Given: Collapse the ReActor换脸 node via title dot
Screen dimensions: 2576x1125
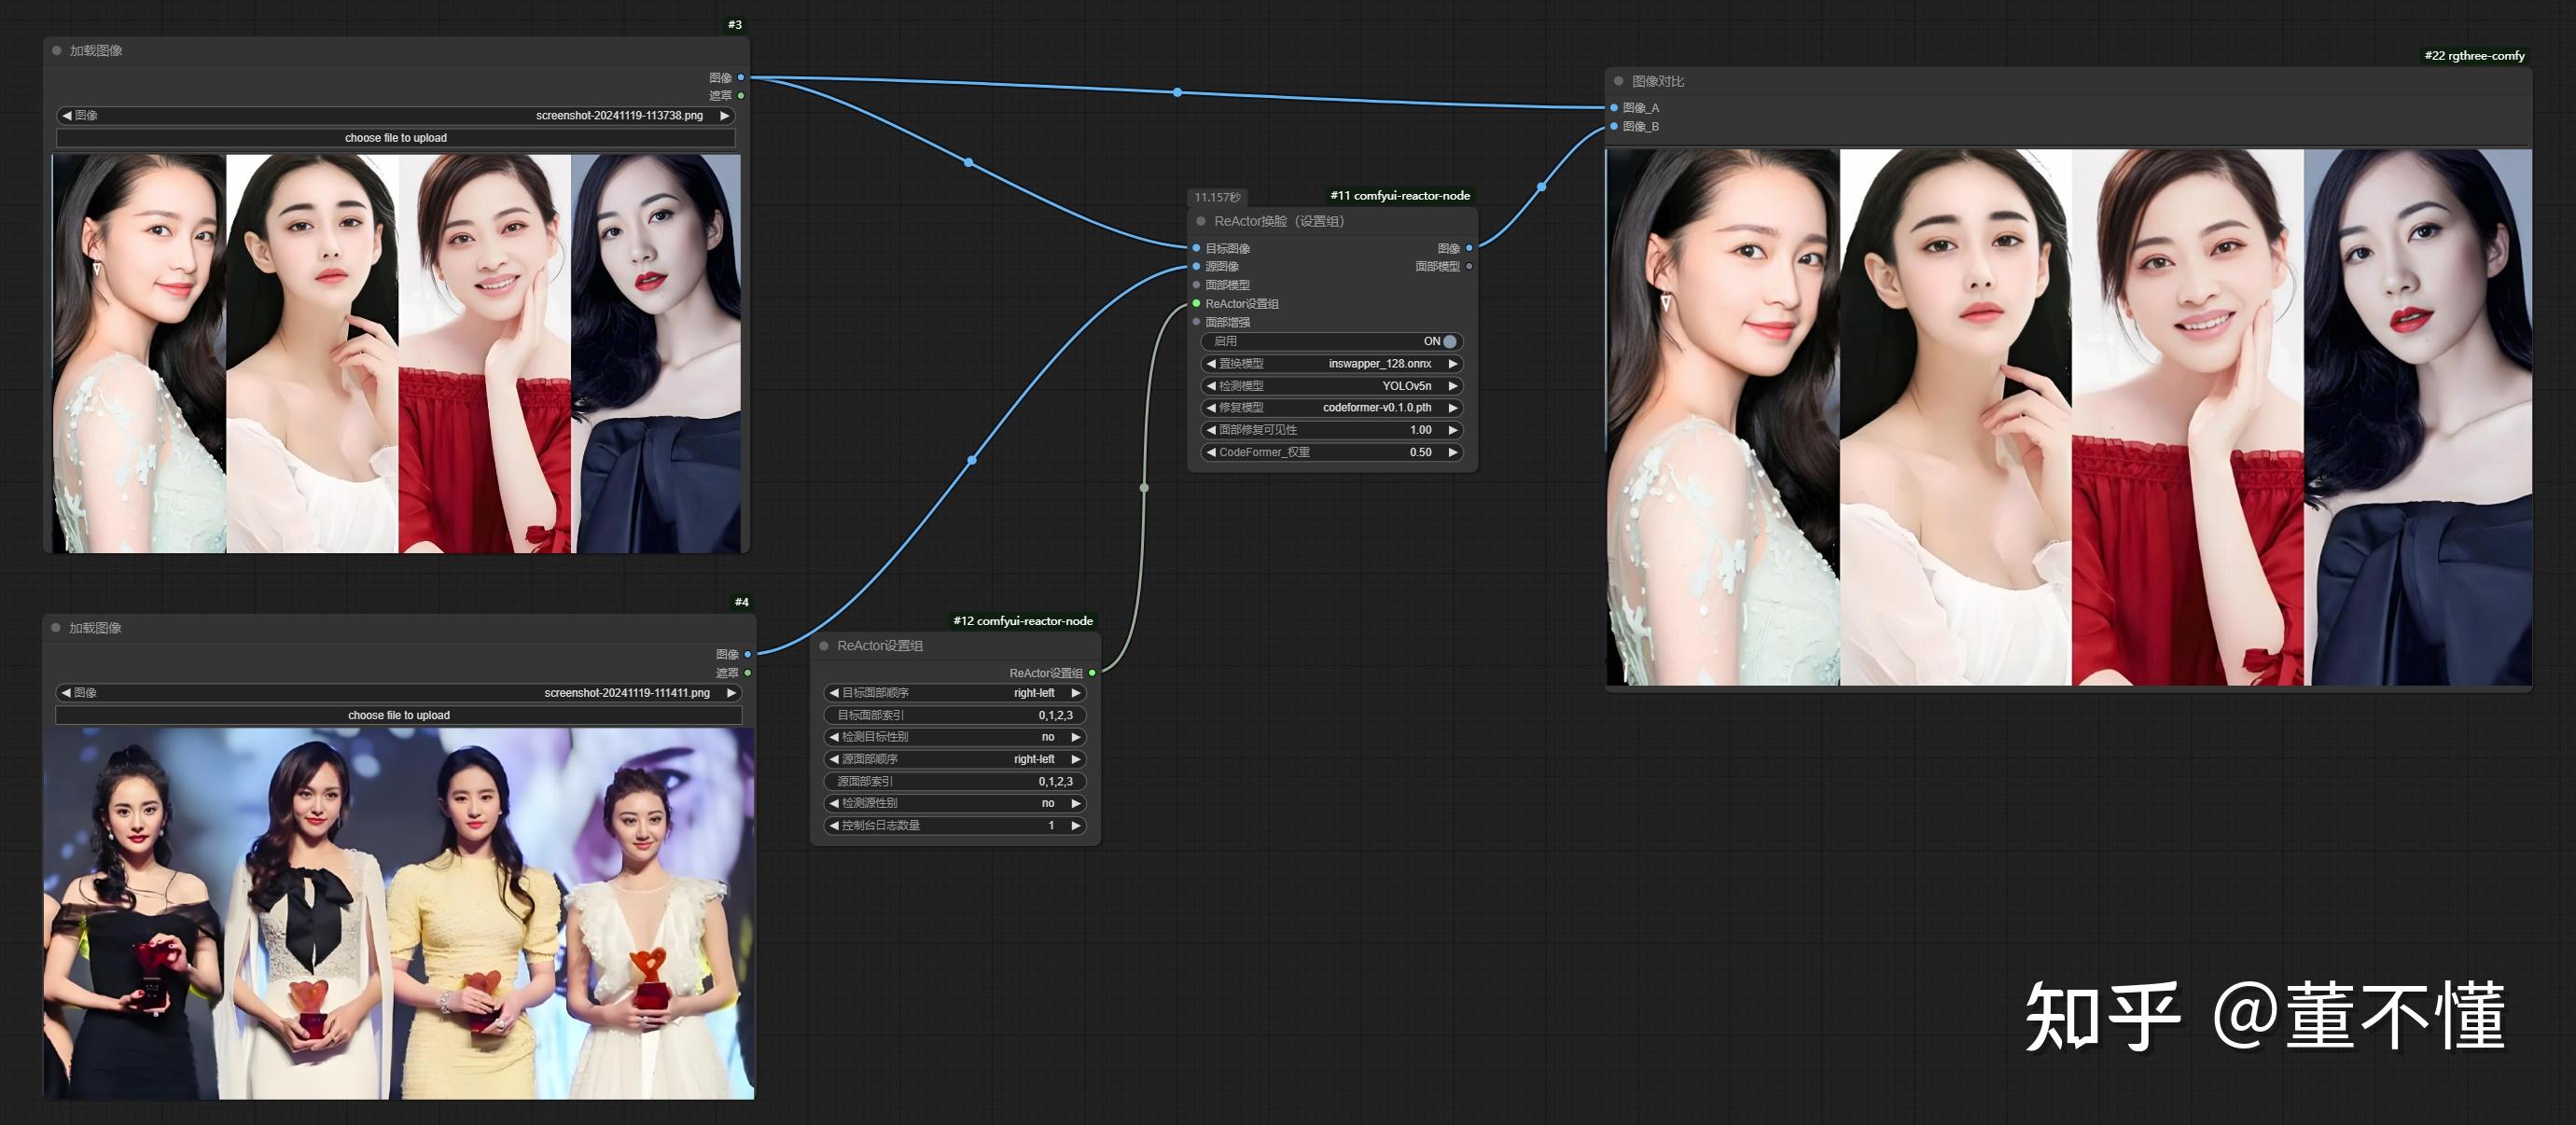Looking at the screenshot, I should coord(1201,221).
